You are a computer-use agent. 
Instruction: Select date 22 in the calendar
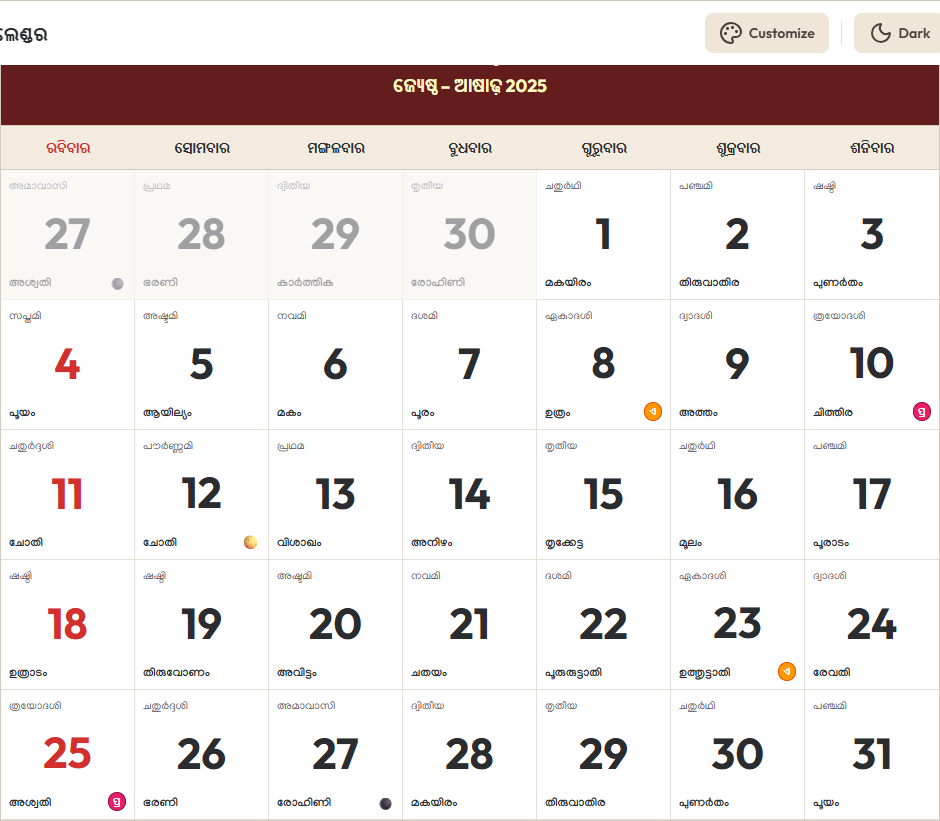coord(603,624)
